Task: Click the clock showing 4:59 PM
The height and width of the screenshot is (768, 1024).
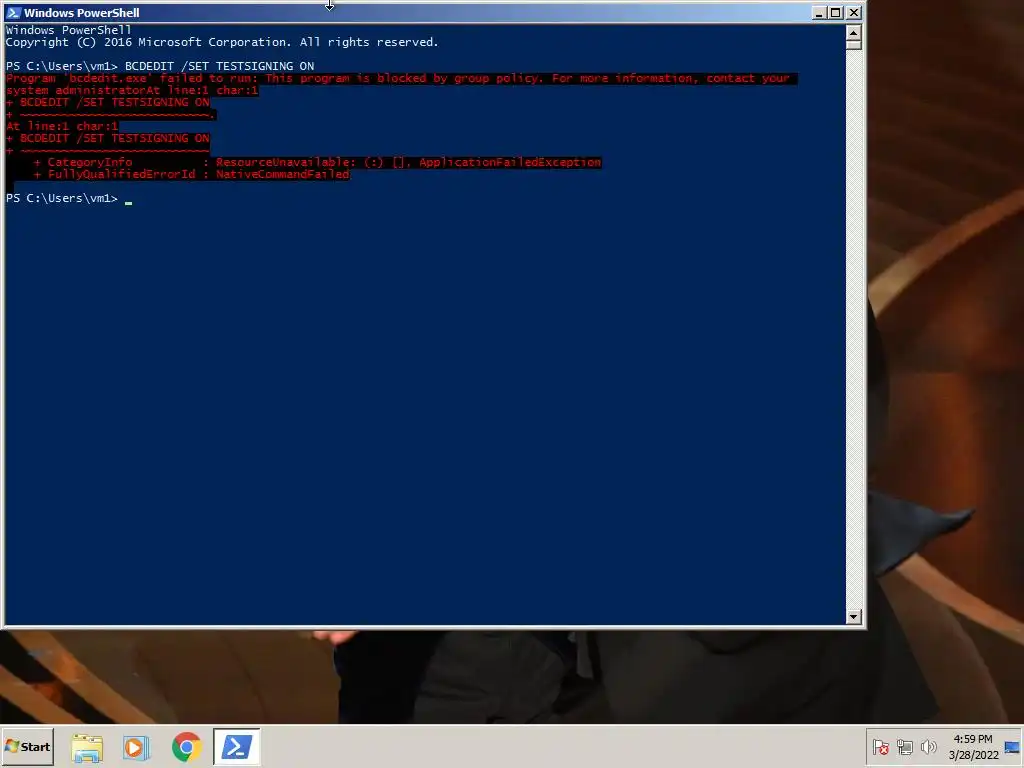Action: [x=973, y=746]
